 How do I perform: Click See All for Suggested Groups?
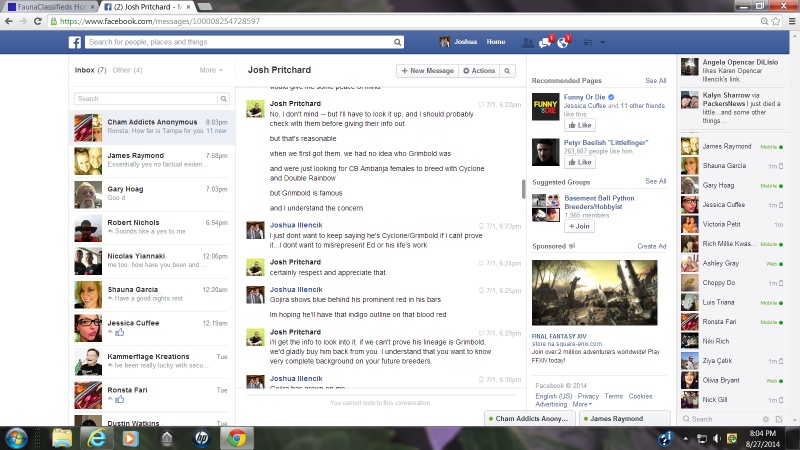pos(656,181)
